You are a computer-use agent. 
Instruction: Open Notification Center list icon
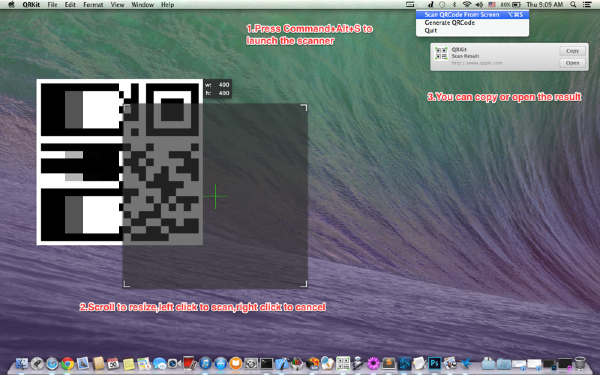click(587, 5)
